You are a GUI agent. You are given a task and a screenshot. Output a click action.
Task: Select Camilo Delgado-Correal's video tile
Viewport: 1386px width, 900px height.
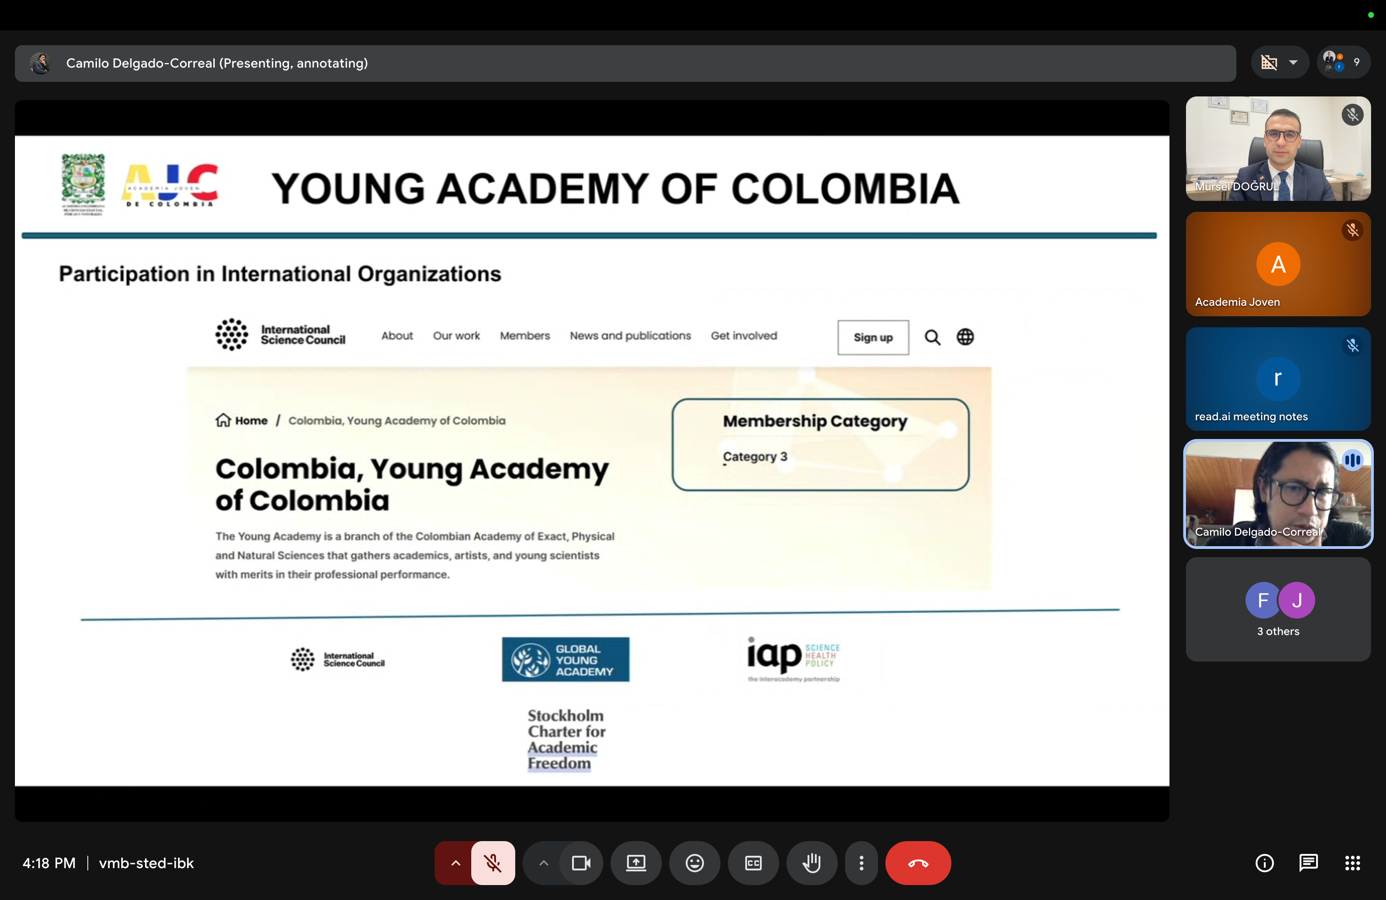(x=1277, y=494)
